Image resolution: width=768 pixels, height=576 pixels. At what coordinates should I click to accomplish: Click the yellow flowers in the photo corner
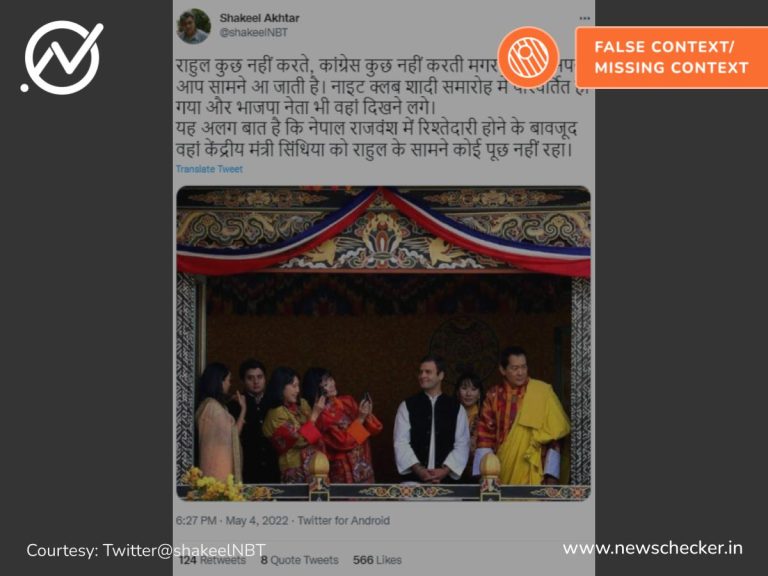tap(214, 484)
